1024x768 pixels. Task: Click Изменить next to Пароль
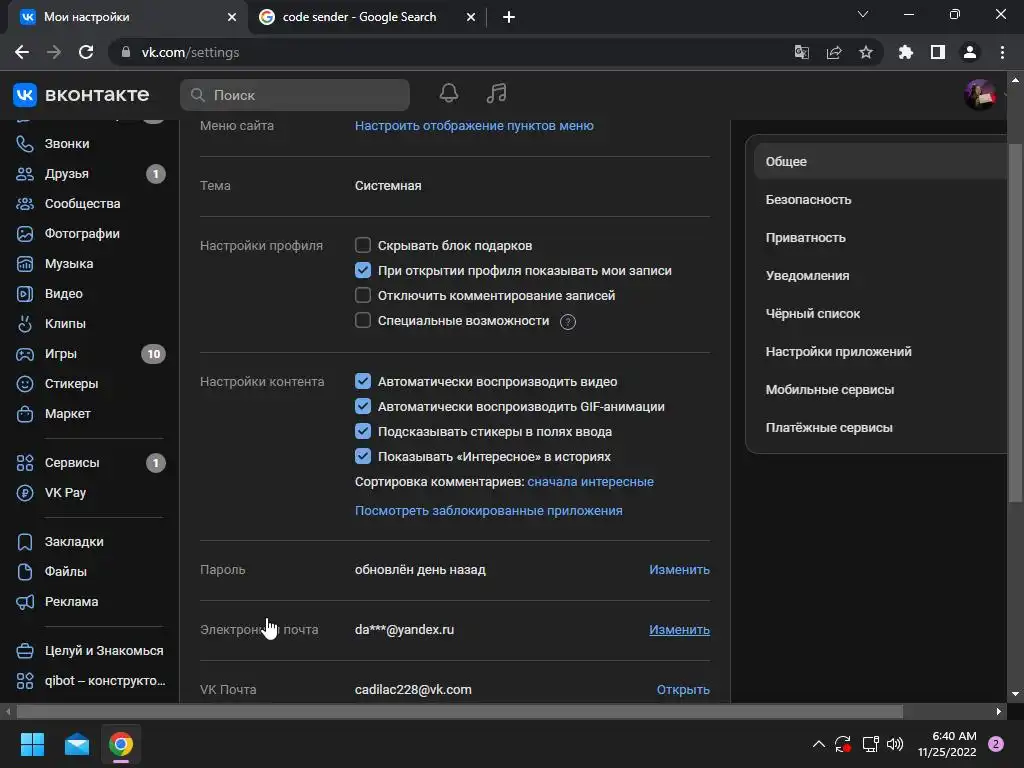click(679, 569)
